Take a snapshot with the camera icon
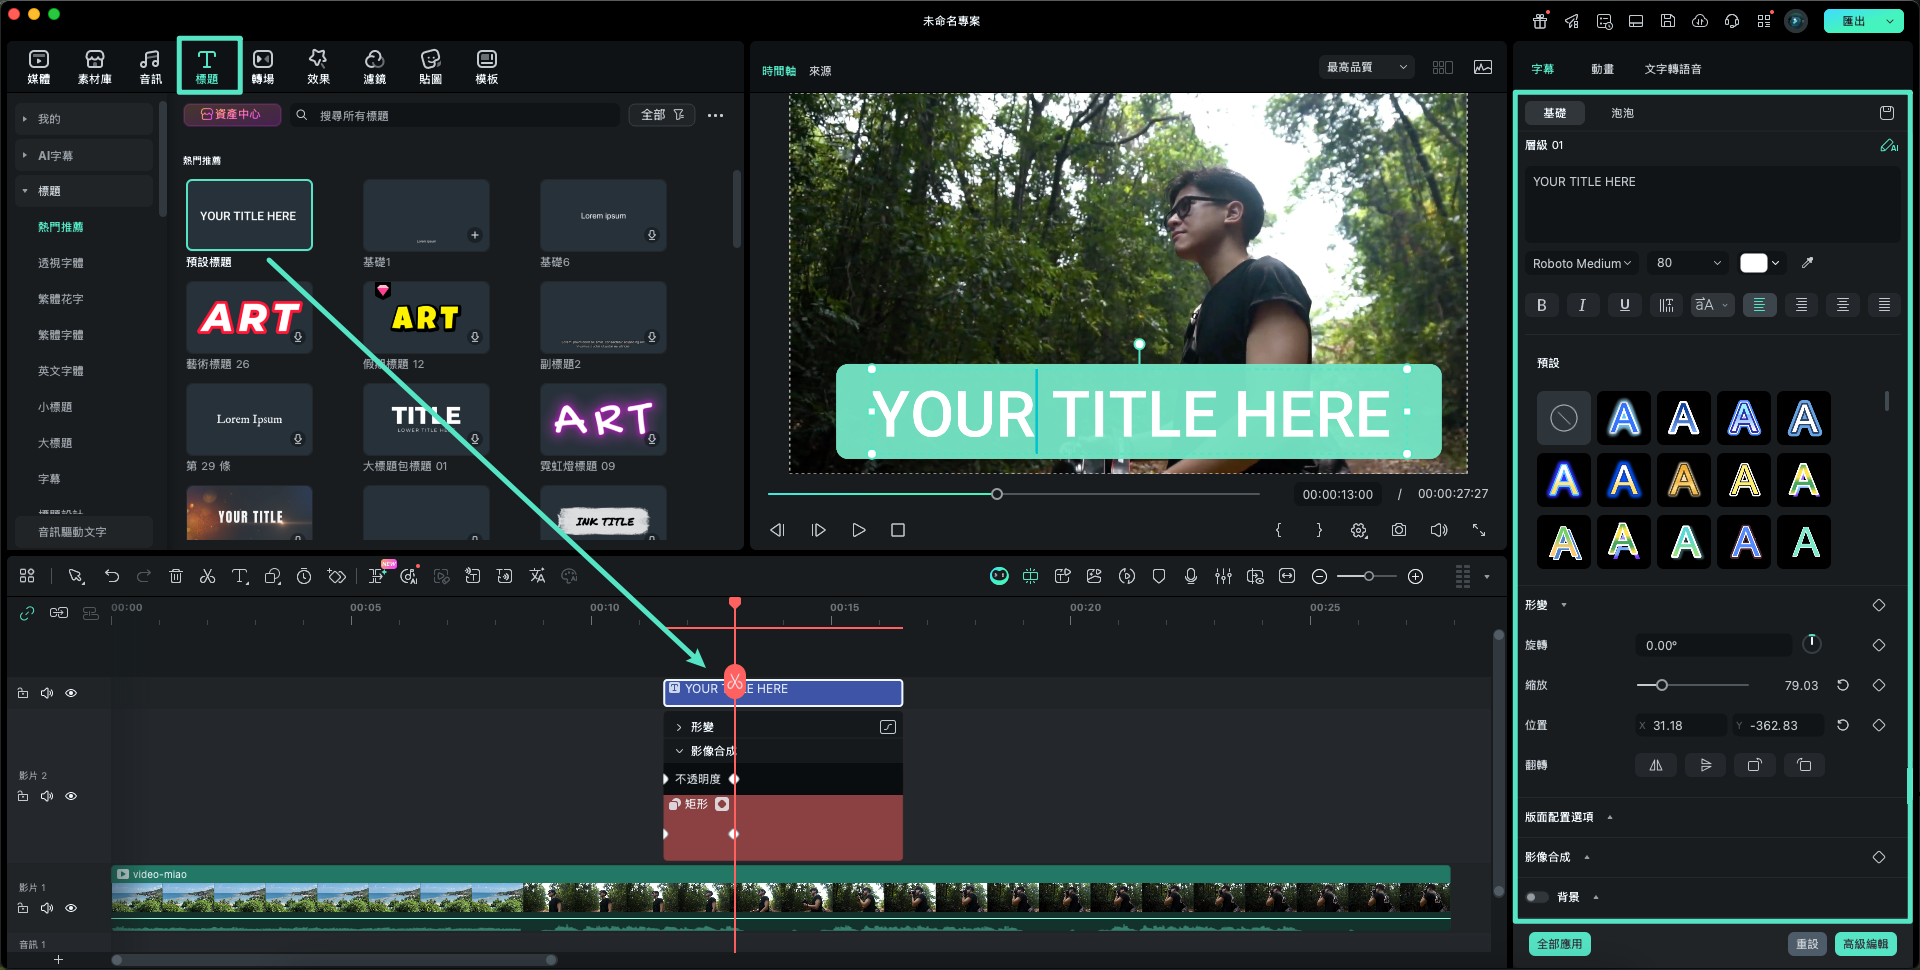The height and width of the screenshot is (970, 1920). click(x=1399, y=530)
